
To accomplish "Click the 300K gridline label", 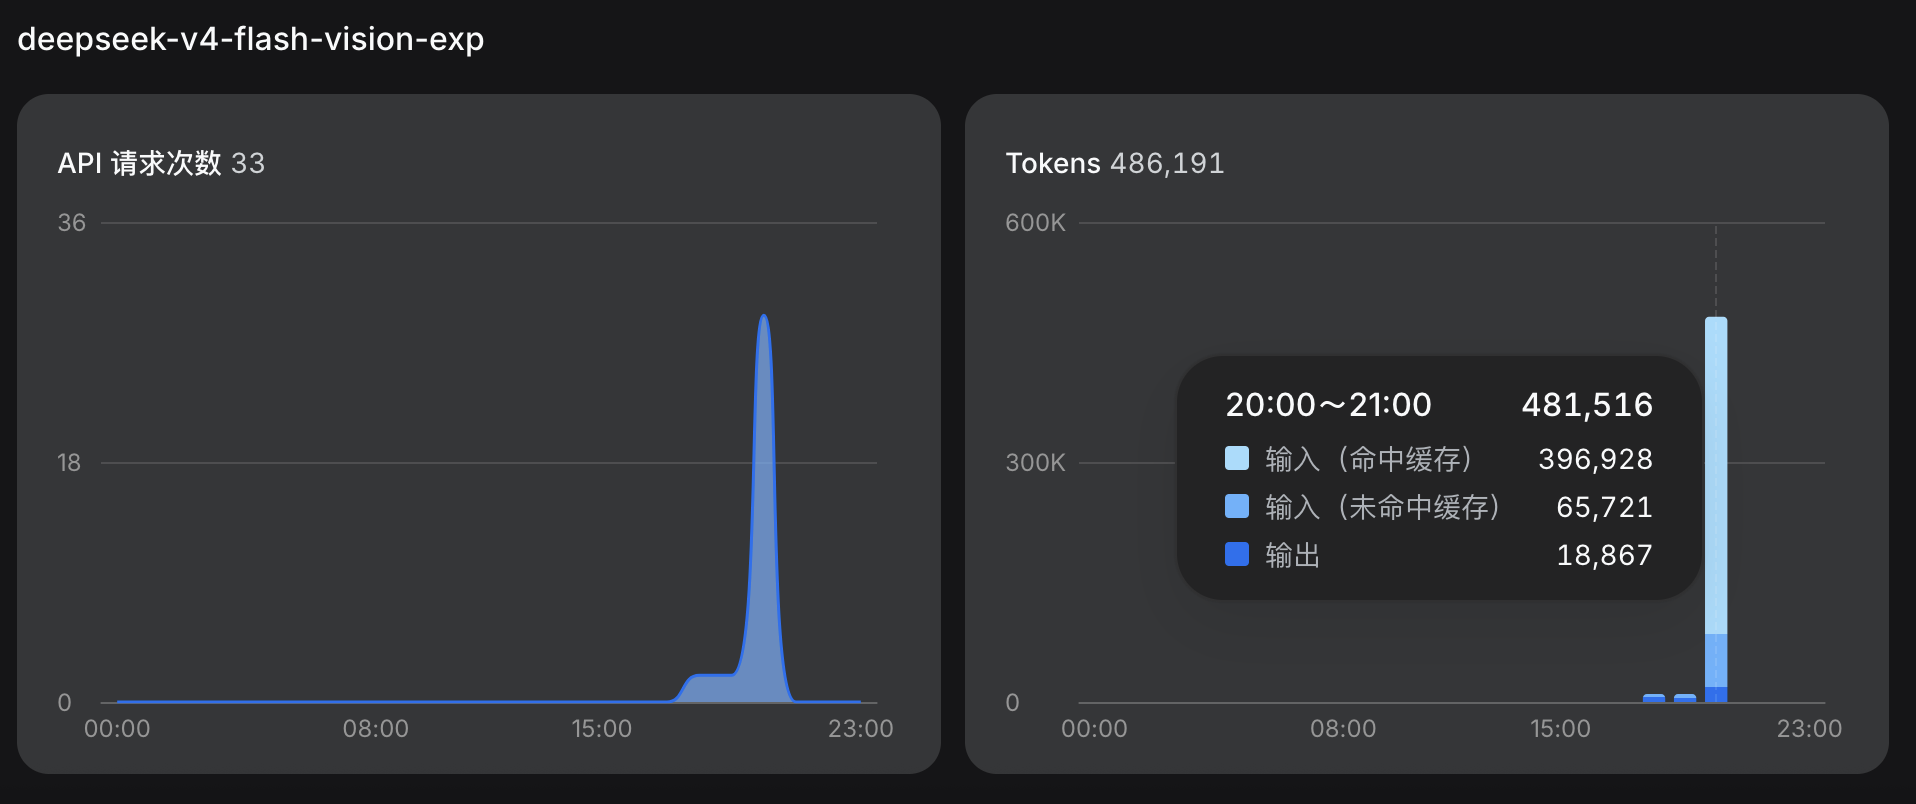I will pyautogui.click(x=1035, y=463).
